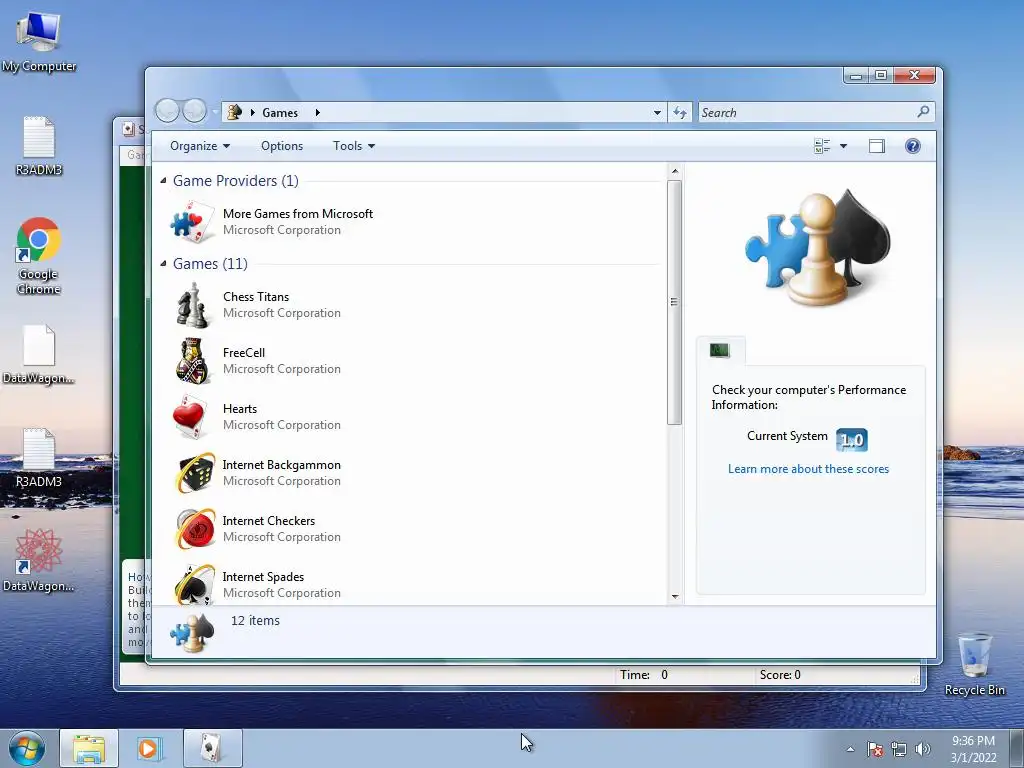Open the address bar history dropdown

pyautogui.click(x=657, y=112)
